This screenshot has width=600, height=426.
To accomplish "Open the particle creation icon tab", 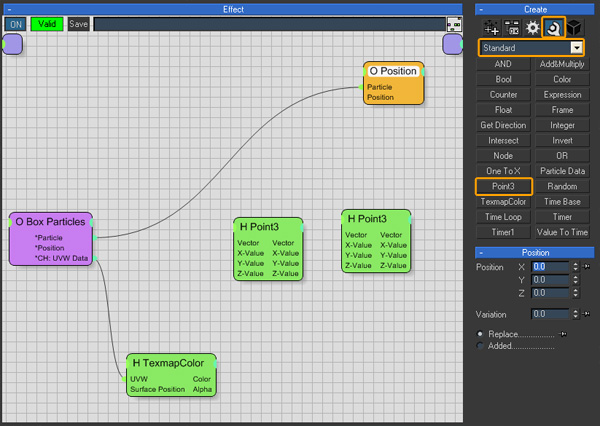I will 491,28.
